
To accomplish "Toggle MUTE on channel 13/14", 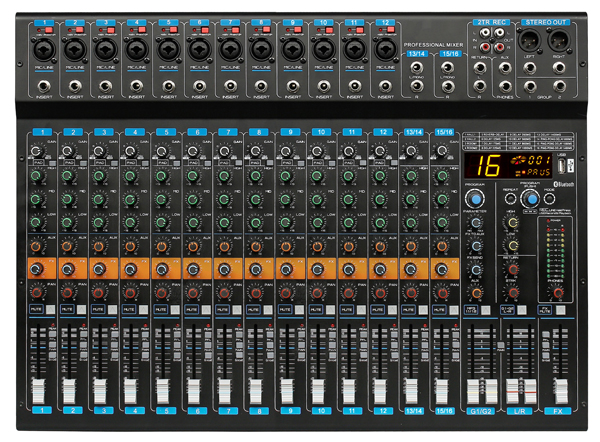I will tap(410, 312).
